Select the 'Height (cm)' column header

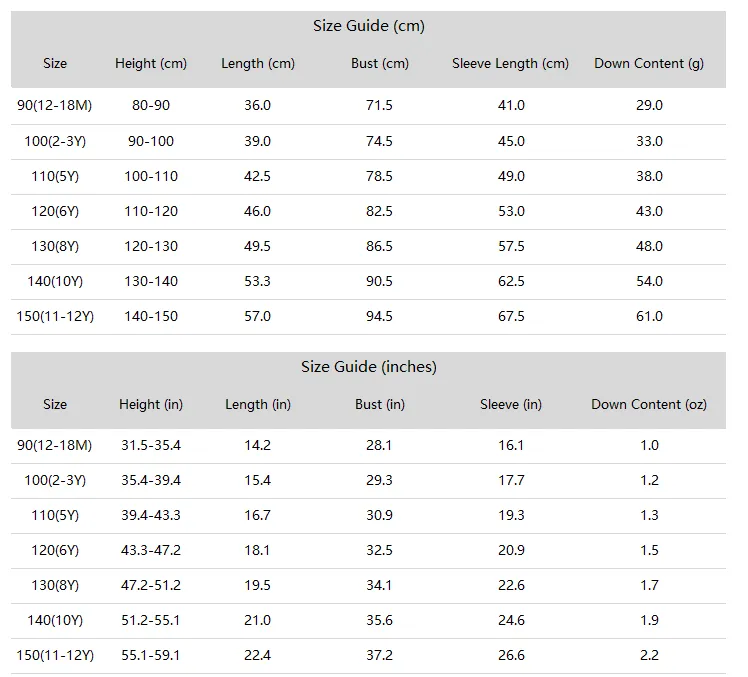point(151,63)
